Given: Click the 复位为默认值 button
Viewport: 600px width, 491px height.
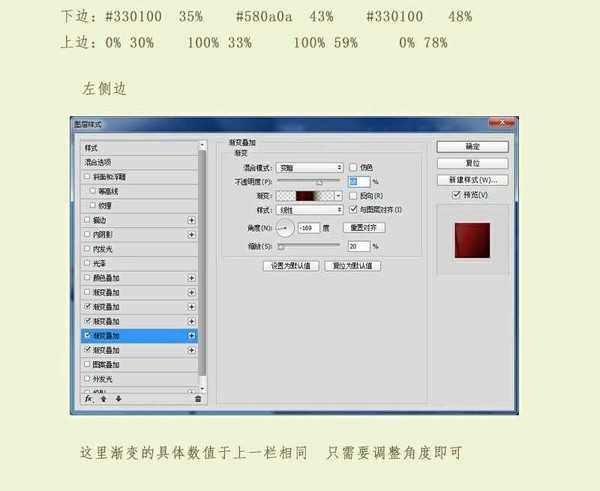Looking at the screenshot, I should click(x=352, y=266).
